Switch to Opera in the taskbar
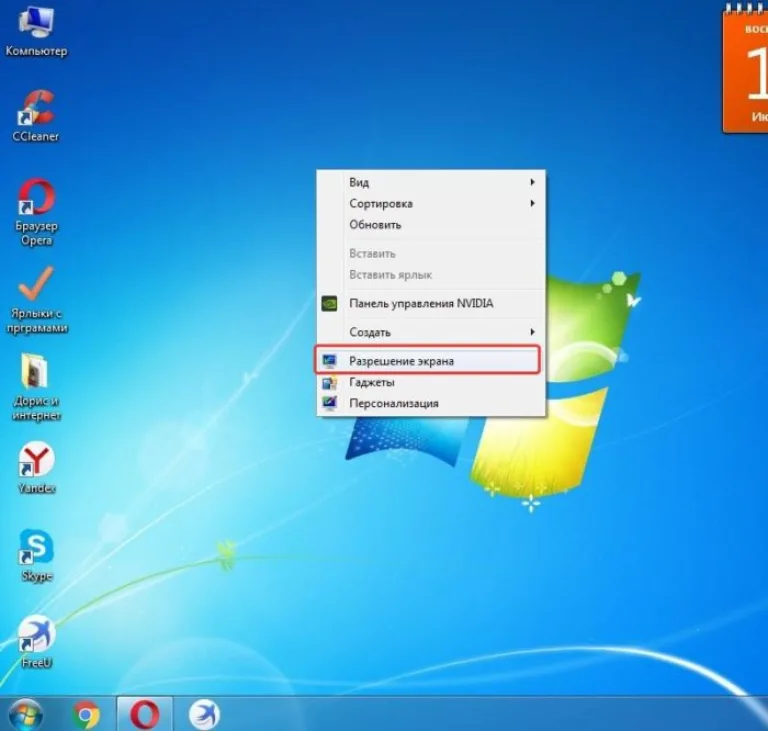This screenshot has width=768, height=731. pyautogui.click(x=144, y=714)
